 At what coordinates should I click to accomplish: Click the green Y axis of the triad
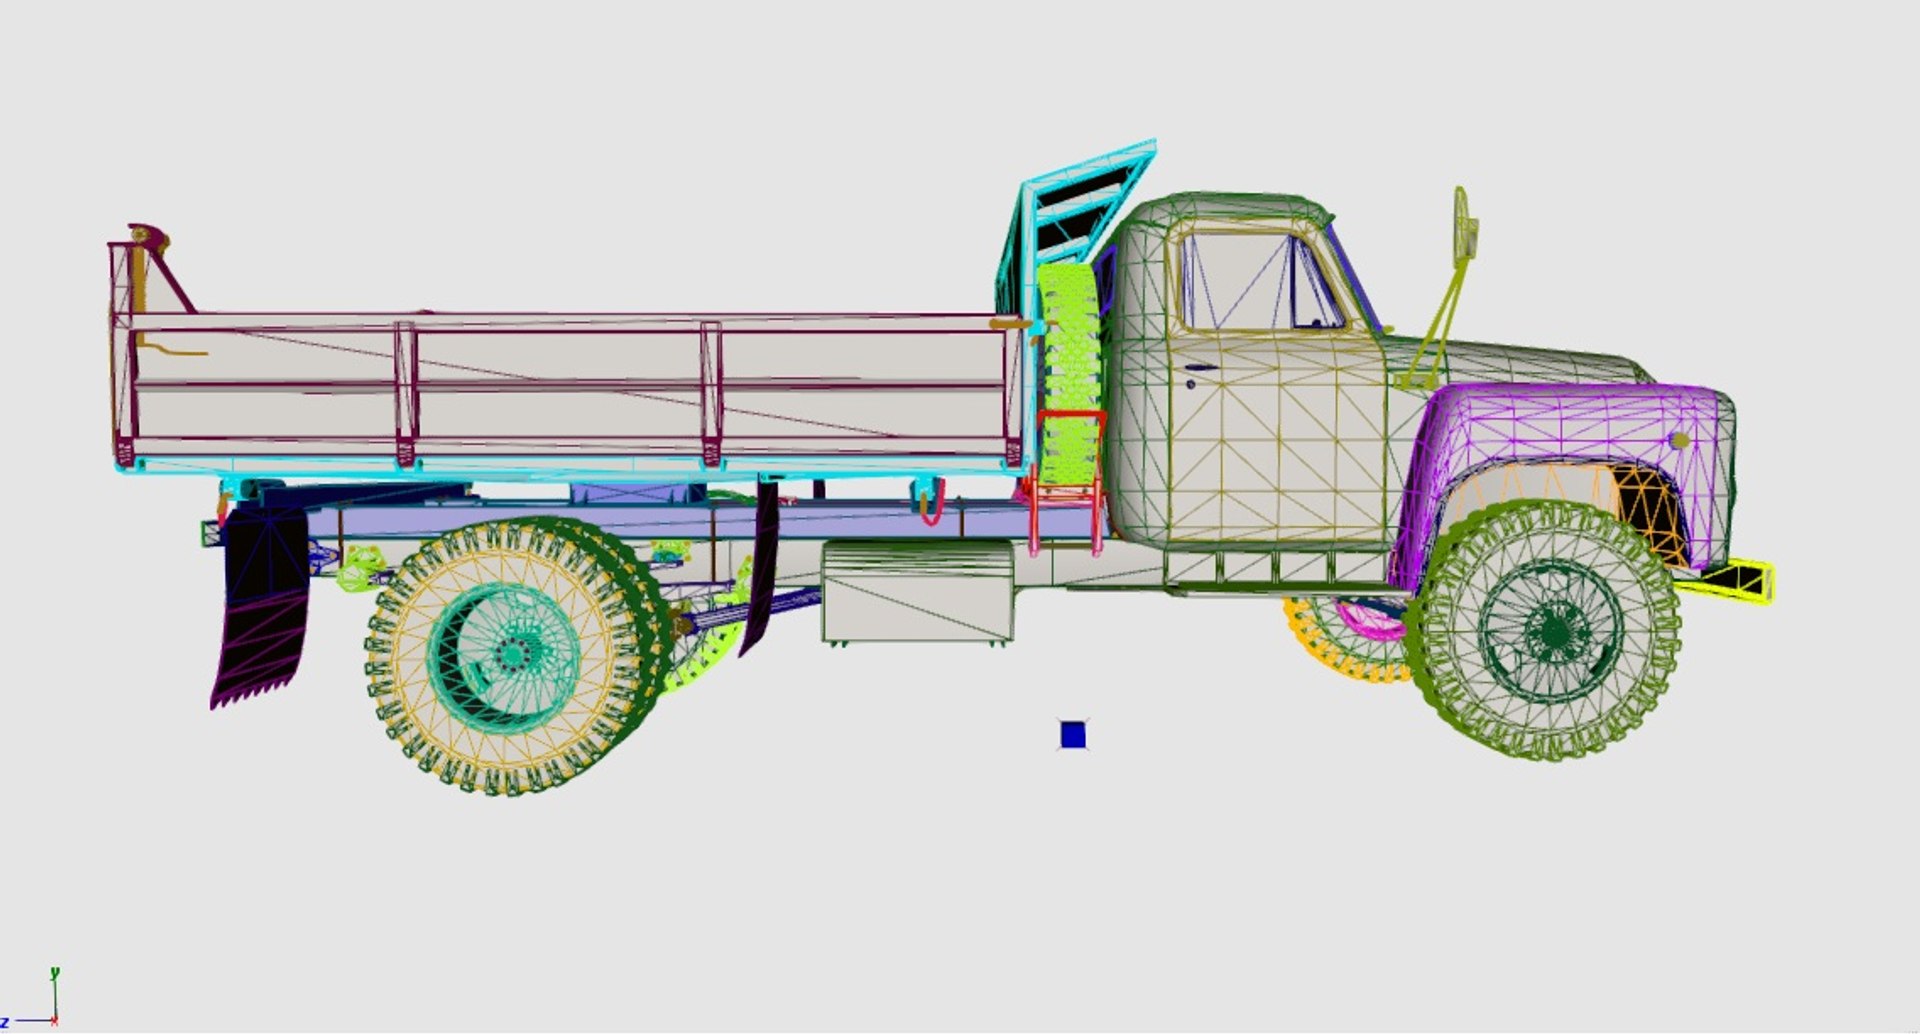[x=55, y=994]
